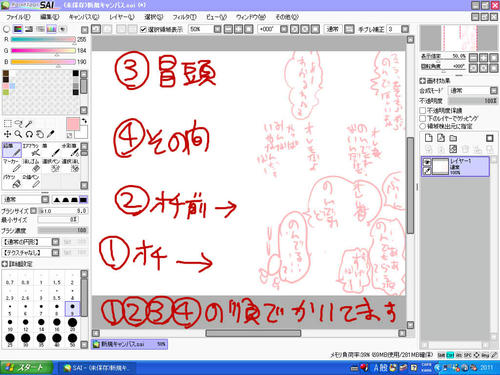
Task: Toggle the color wheel panel display
Action: click(6, 29)
